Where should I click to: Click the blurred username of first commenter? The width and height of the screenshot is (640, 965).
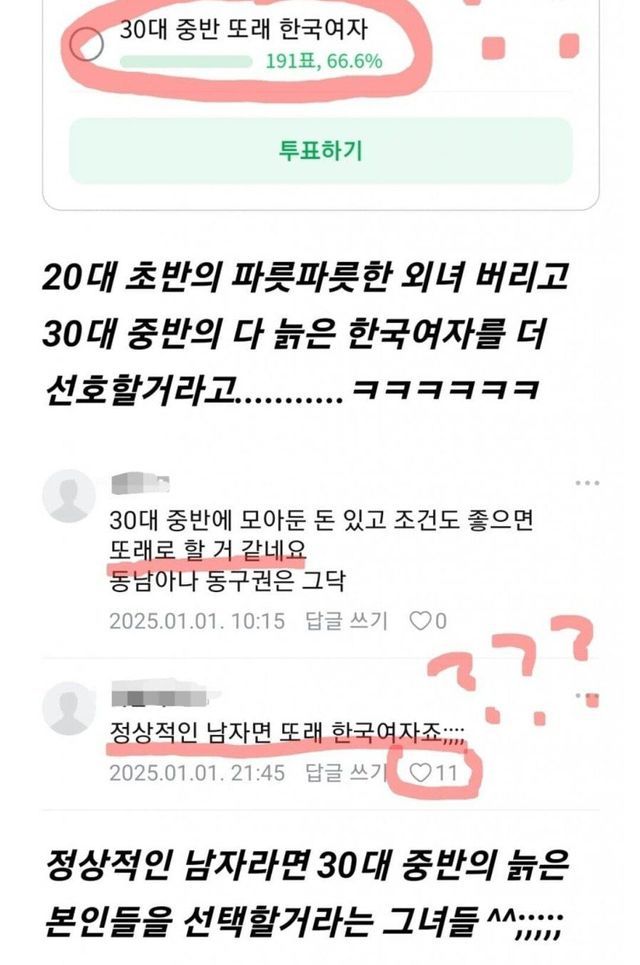(x=140, y=482)
